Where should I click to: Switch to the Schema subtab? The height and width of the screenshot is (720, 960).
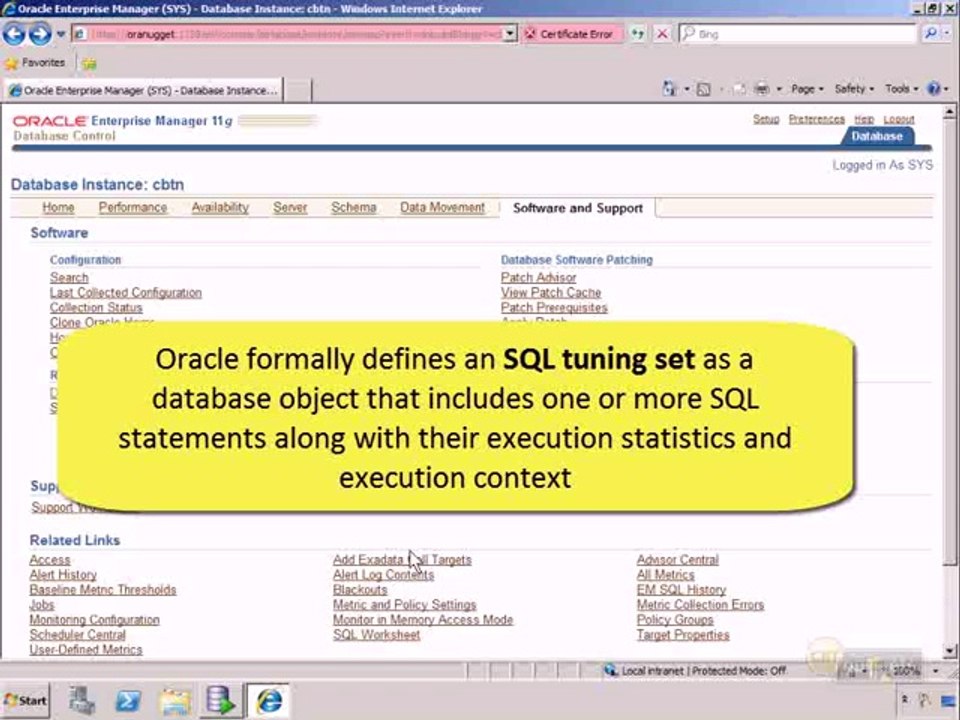click(354, 208)
